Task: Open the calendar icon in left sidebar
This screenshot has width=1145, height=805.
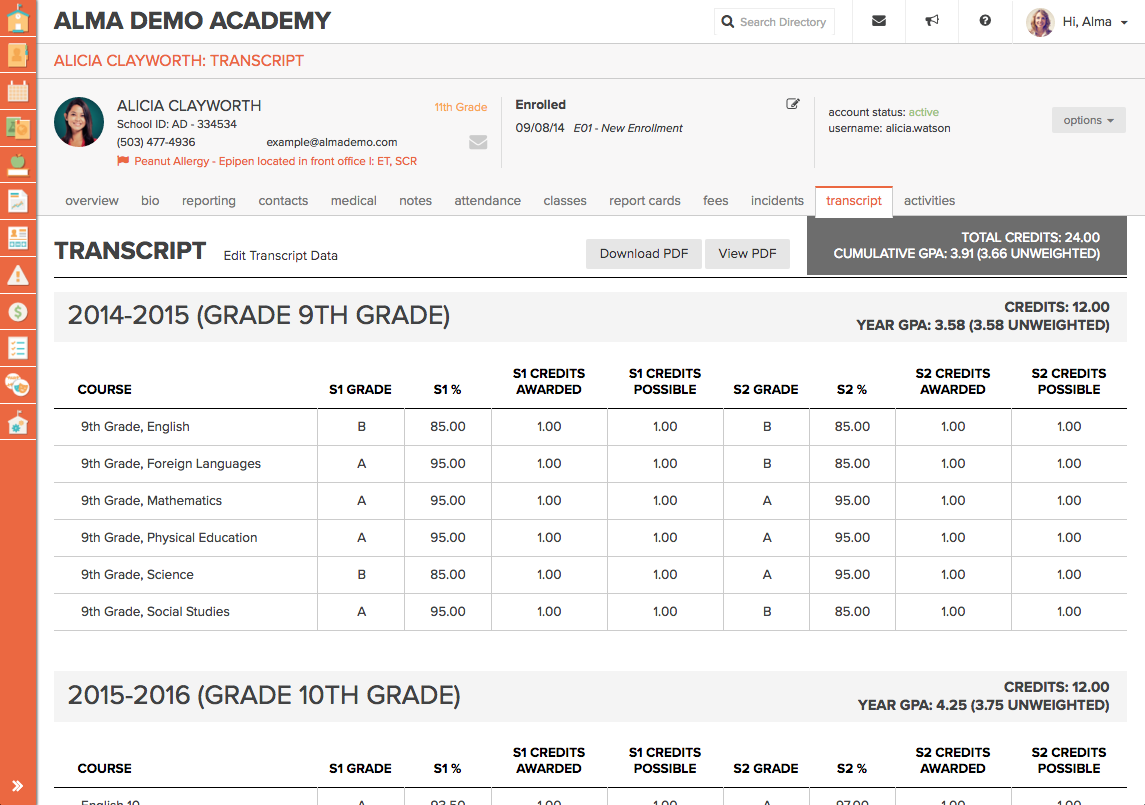Action: click(18, 91)
